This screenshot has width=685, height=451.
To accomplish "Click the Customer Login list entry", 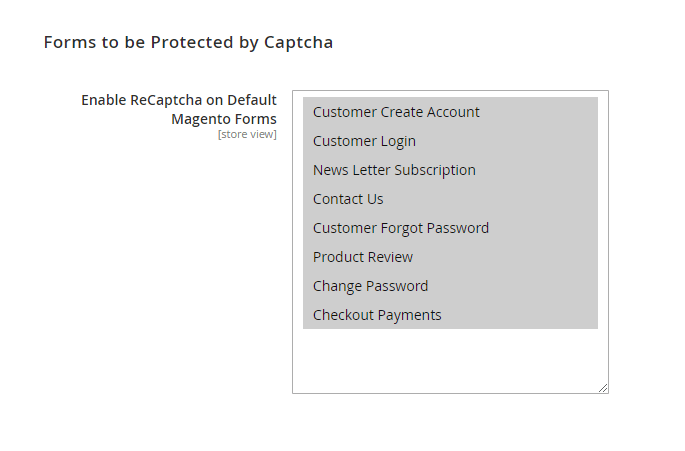I will (x=364, y=141).
